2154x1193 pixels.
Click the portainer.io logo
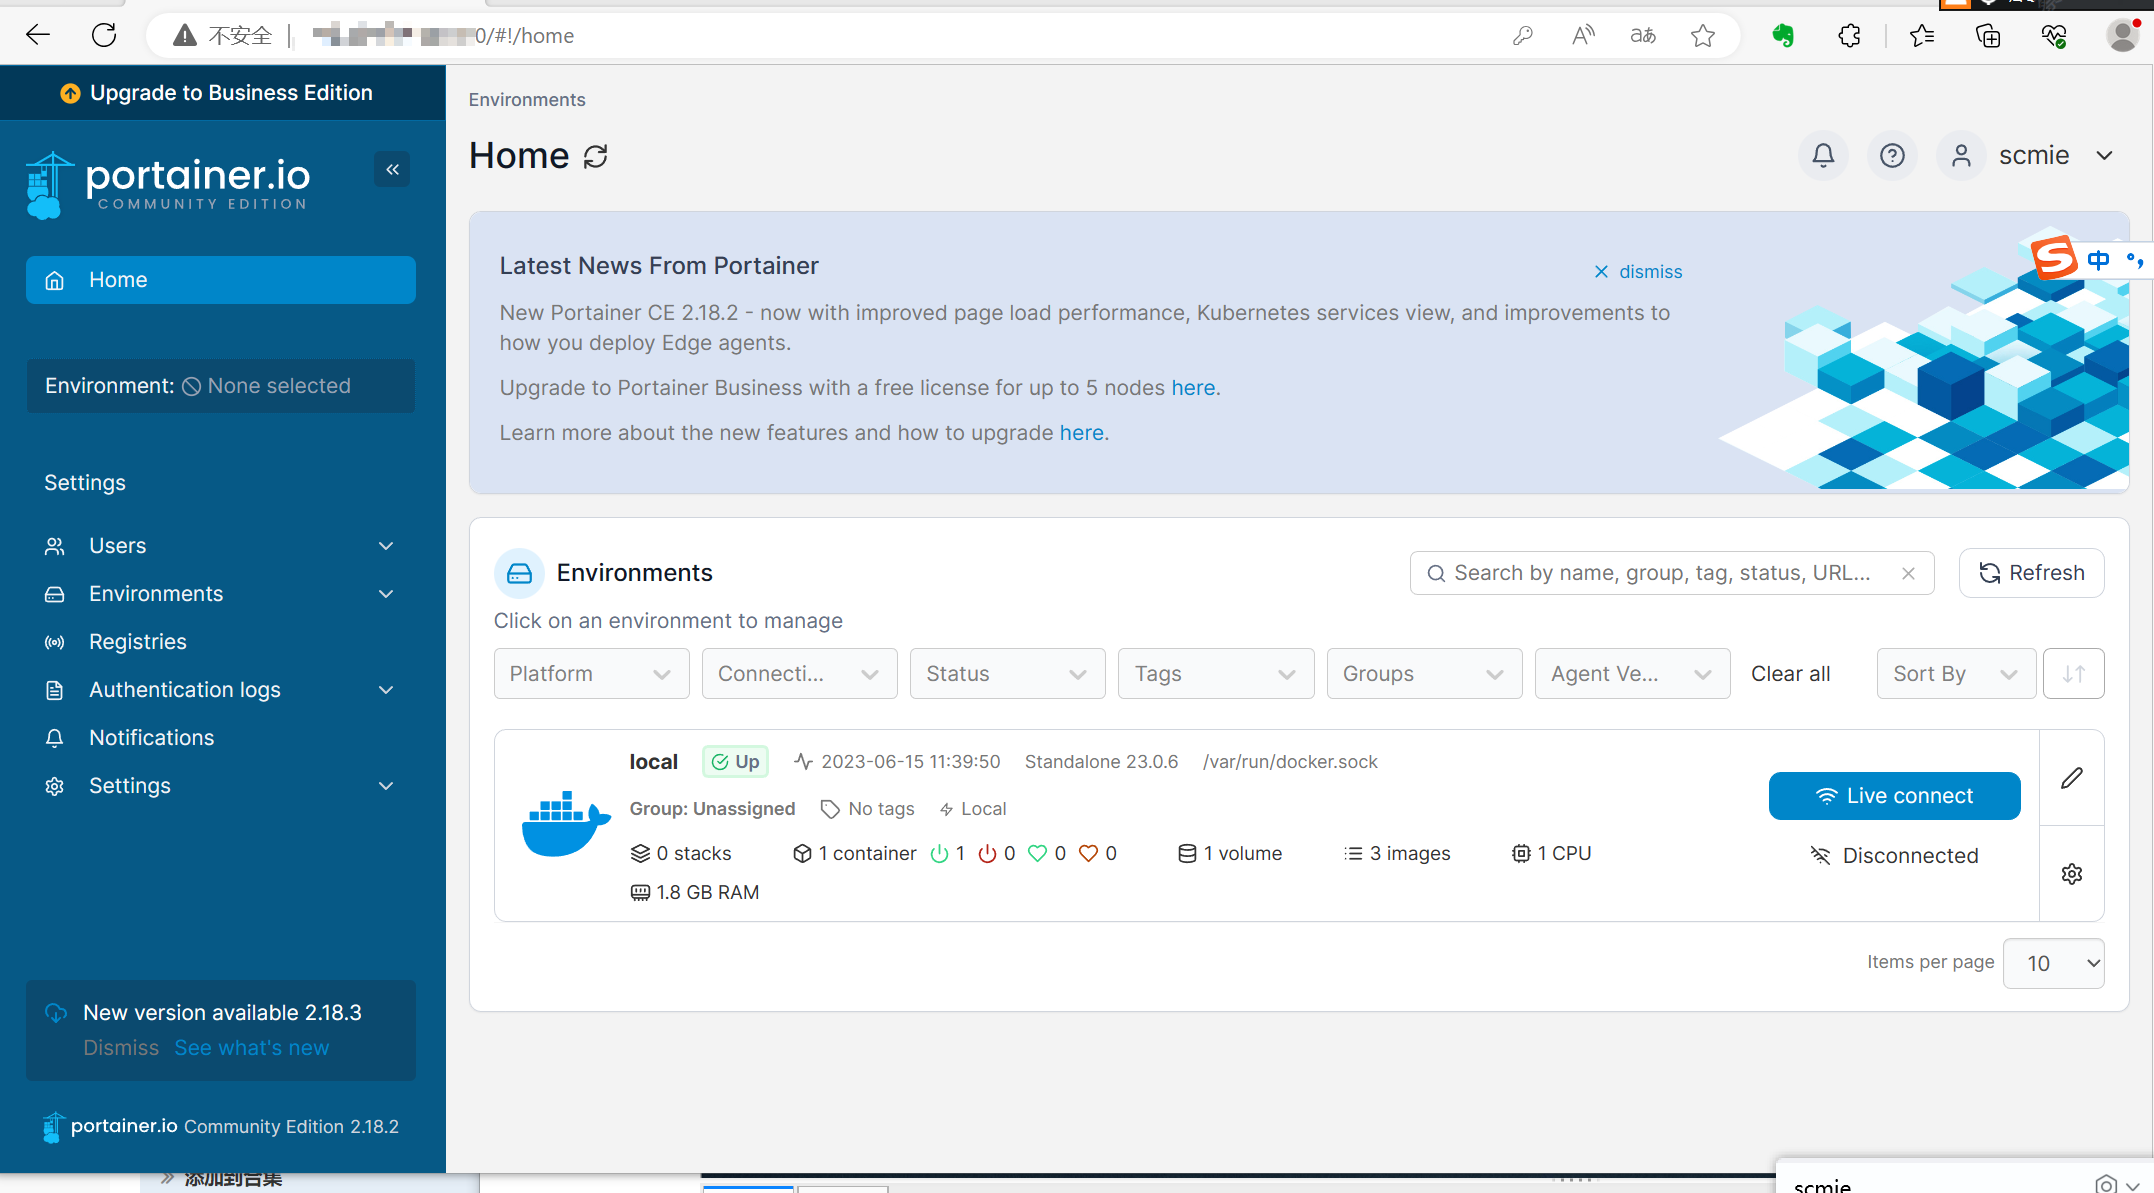point(168,184)
